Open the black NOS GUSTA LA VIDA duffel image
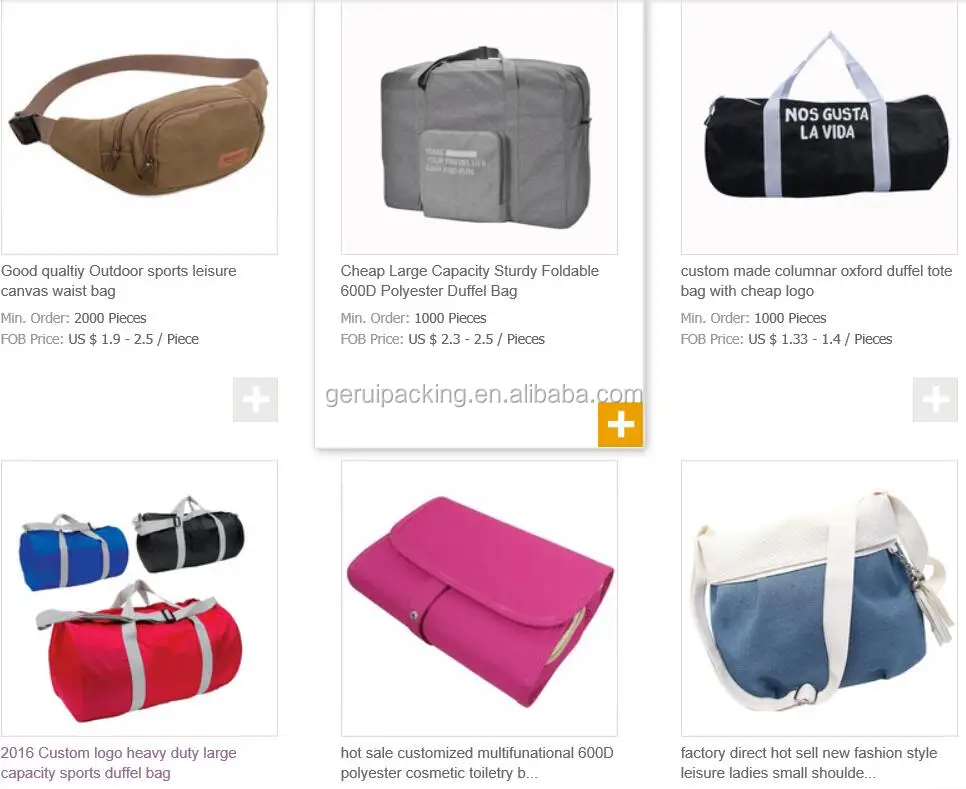966x789 pixels. pos(819,126)
